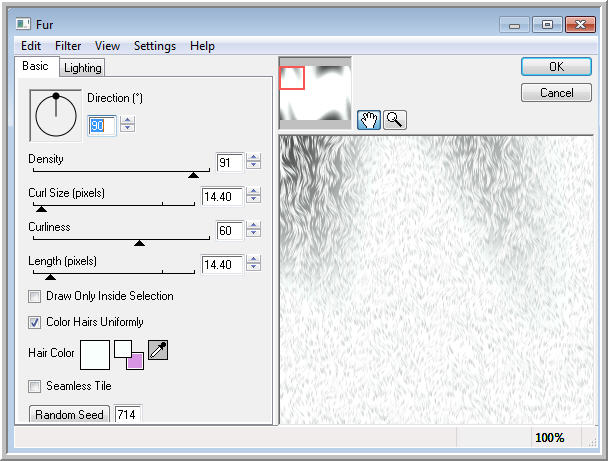Image resolution: width=608 pixels, height=461 pixels.
Task: Choose the purple background color square
Action: pos(136,361)
